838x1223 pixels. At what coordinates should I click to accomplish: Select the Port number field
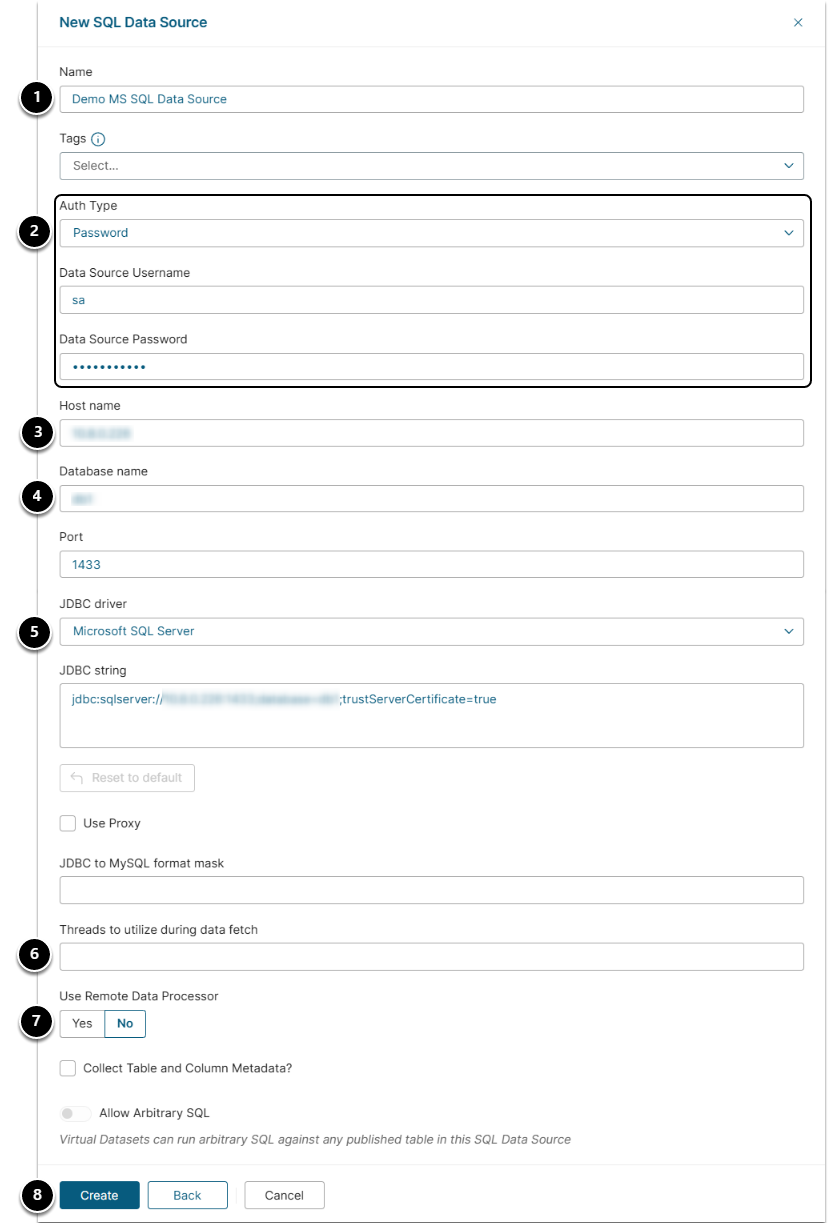(x=431, y=564)
